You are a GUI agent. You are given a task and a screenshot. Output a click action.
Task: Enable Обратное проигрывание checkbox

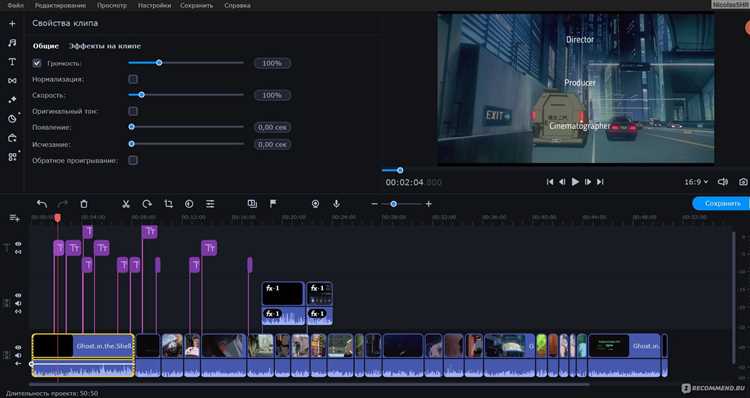click(x=133, y=160)
